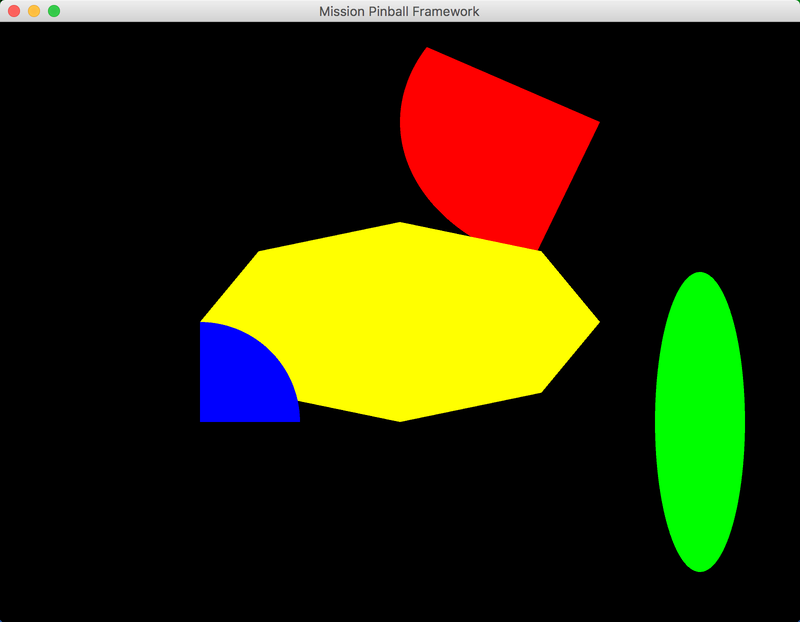This screenshot has width=800, height=622.
Task: Click the center of the green ellipse
Action: coord(700,422)
